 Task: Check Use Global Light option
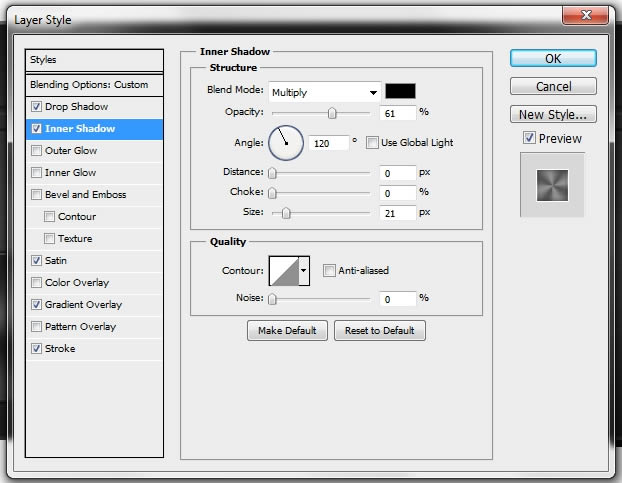tap(372, 143)
